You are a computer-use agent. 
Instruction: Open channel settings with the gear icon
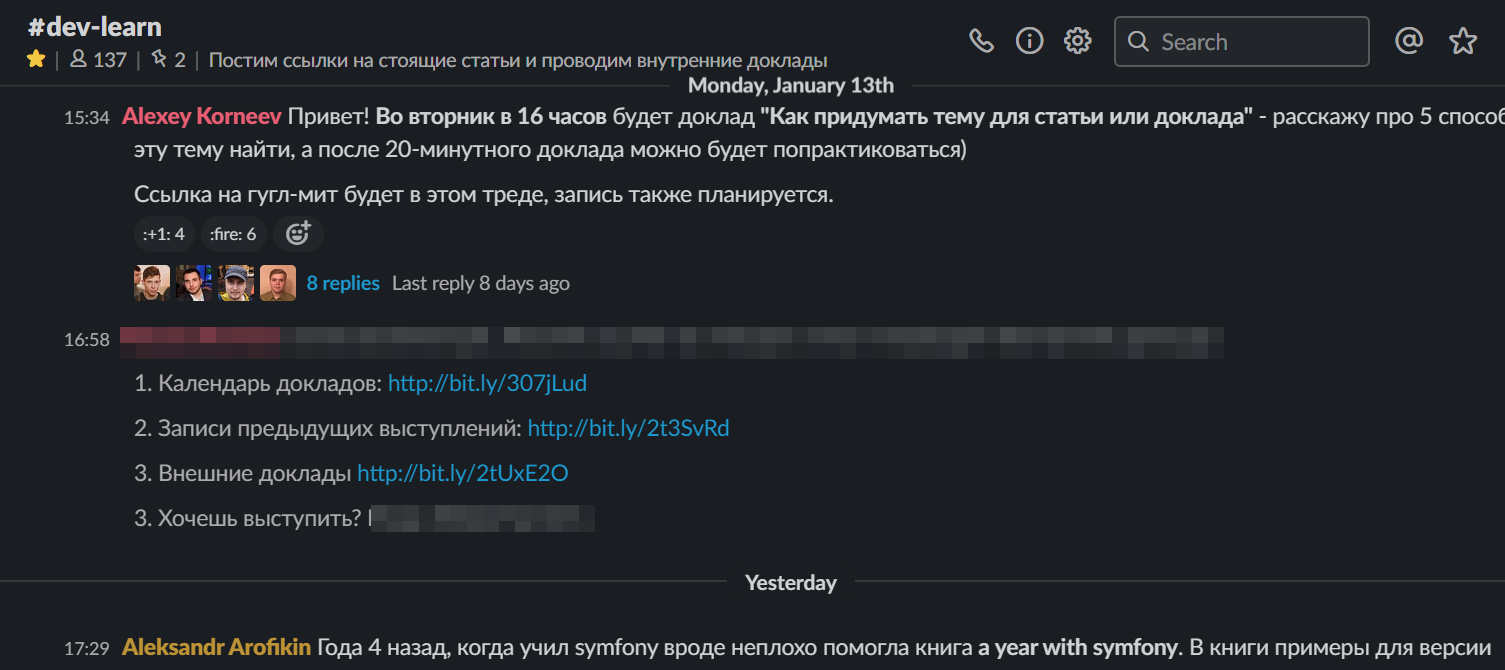click(x=1077, y=41)
